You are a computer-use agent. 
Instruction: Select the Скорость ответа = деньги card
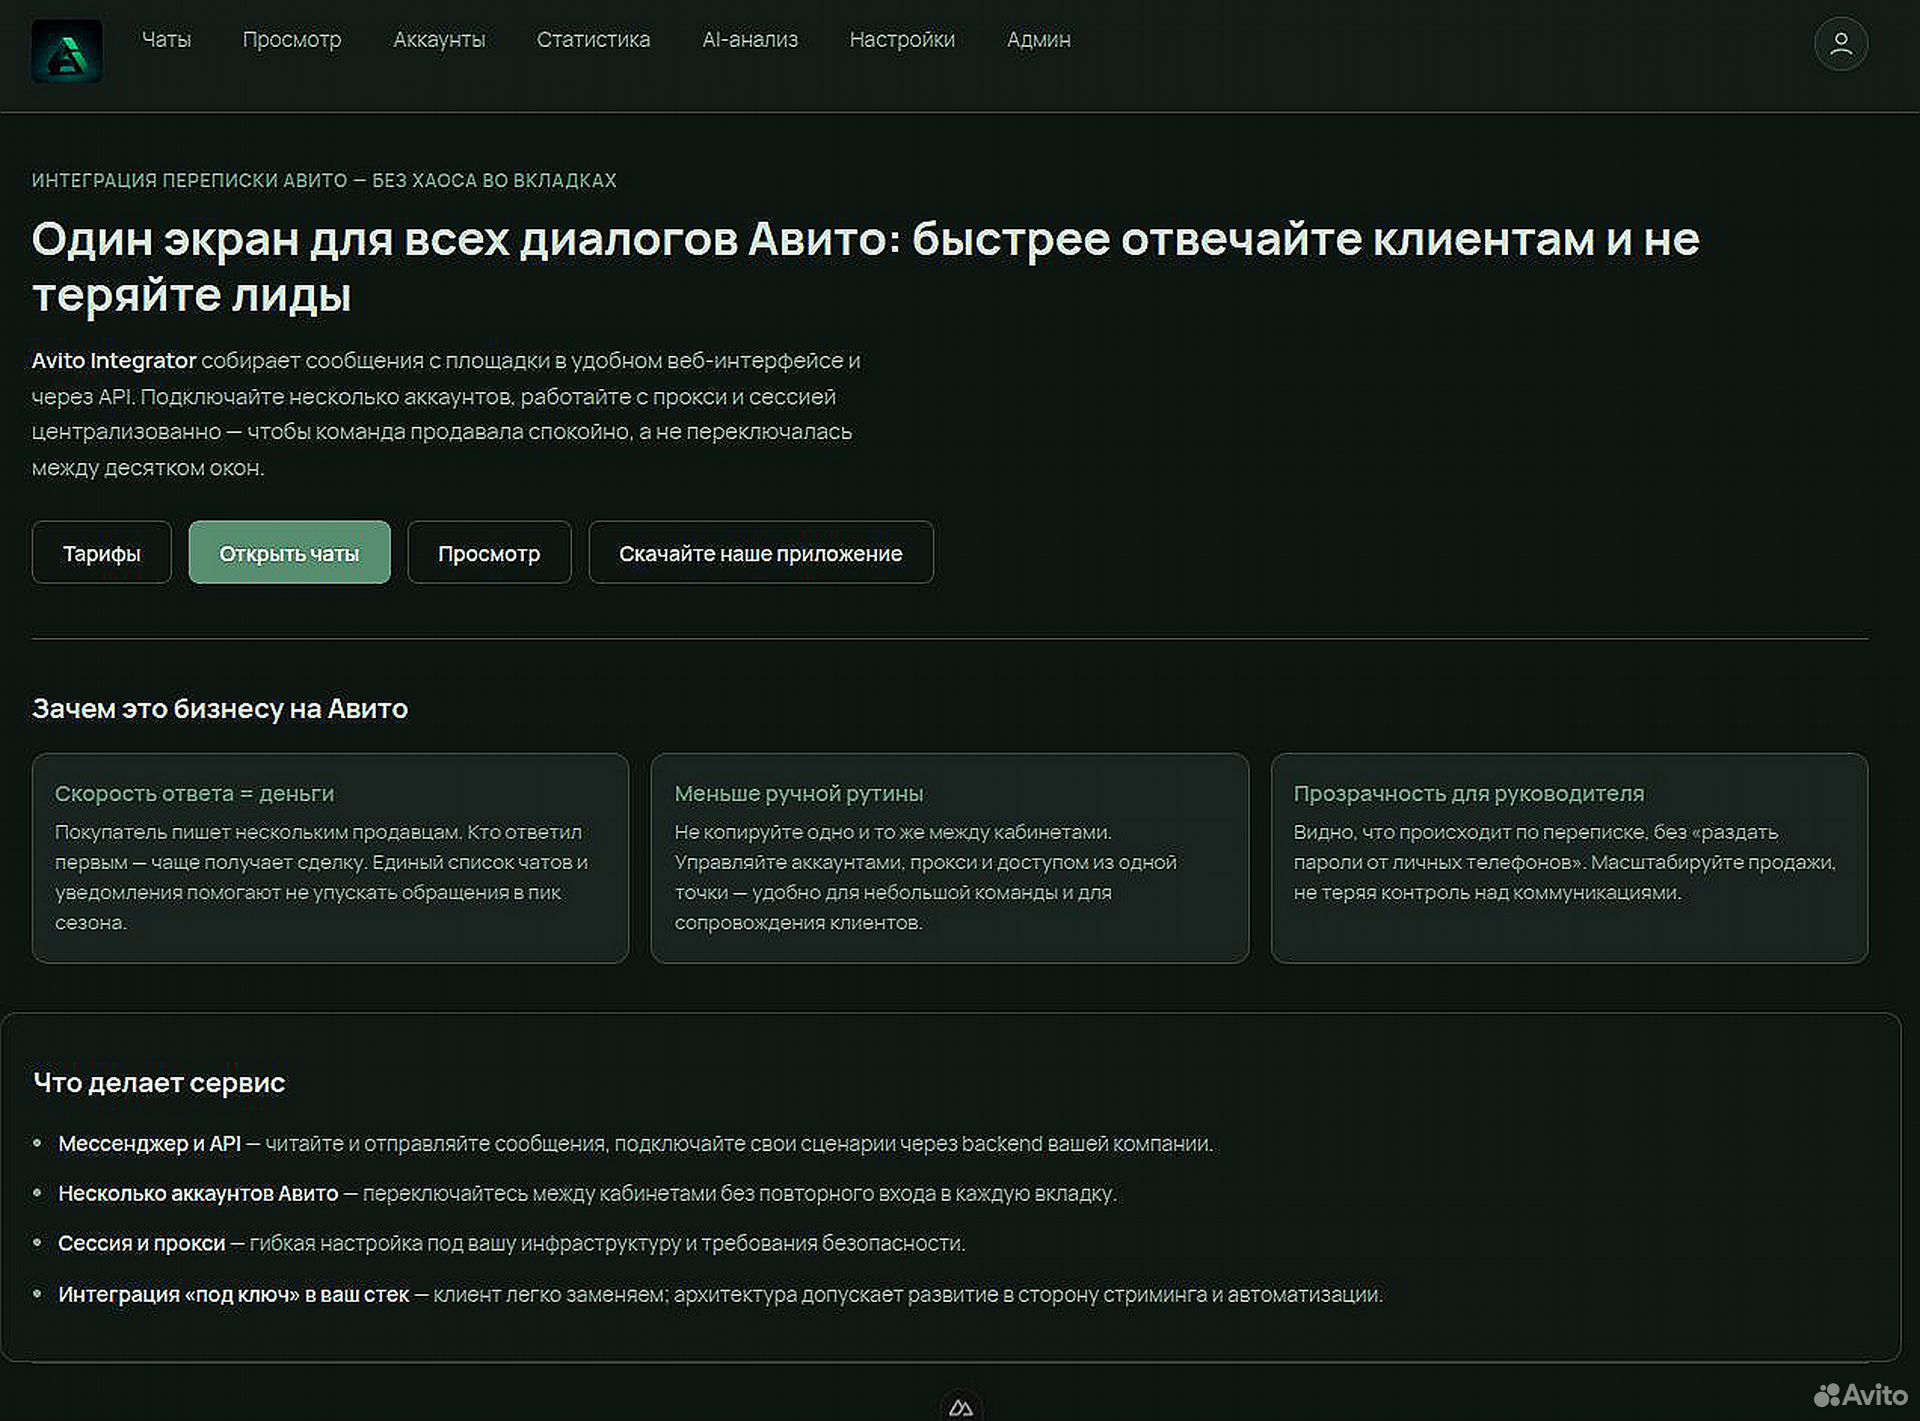[x=330, y=858]
